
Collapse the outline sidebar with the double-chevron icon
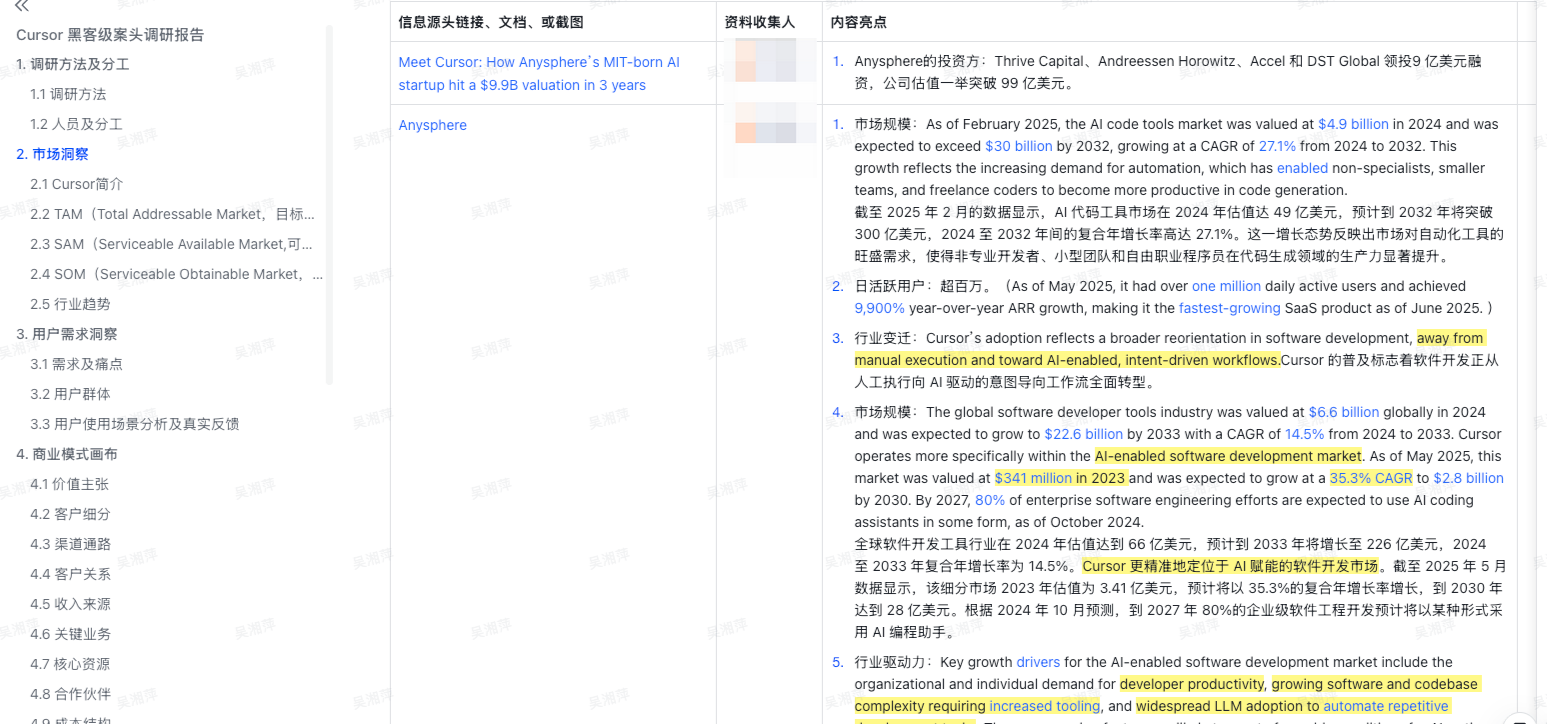(x=22, y=6)
